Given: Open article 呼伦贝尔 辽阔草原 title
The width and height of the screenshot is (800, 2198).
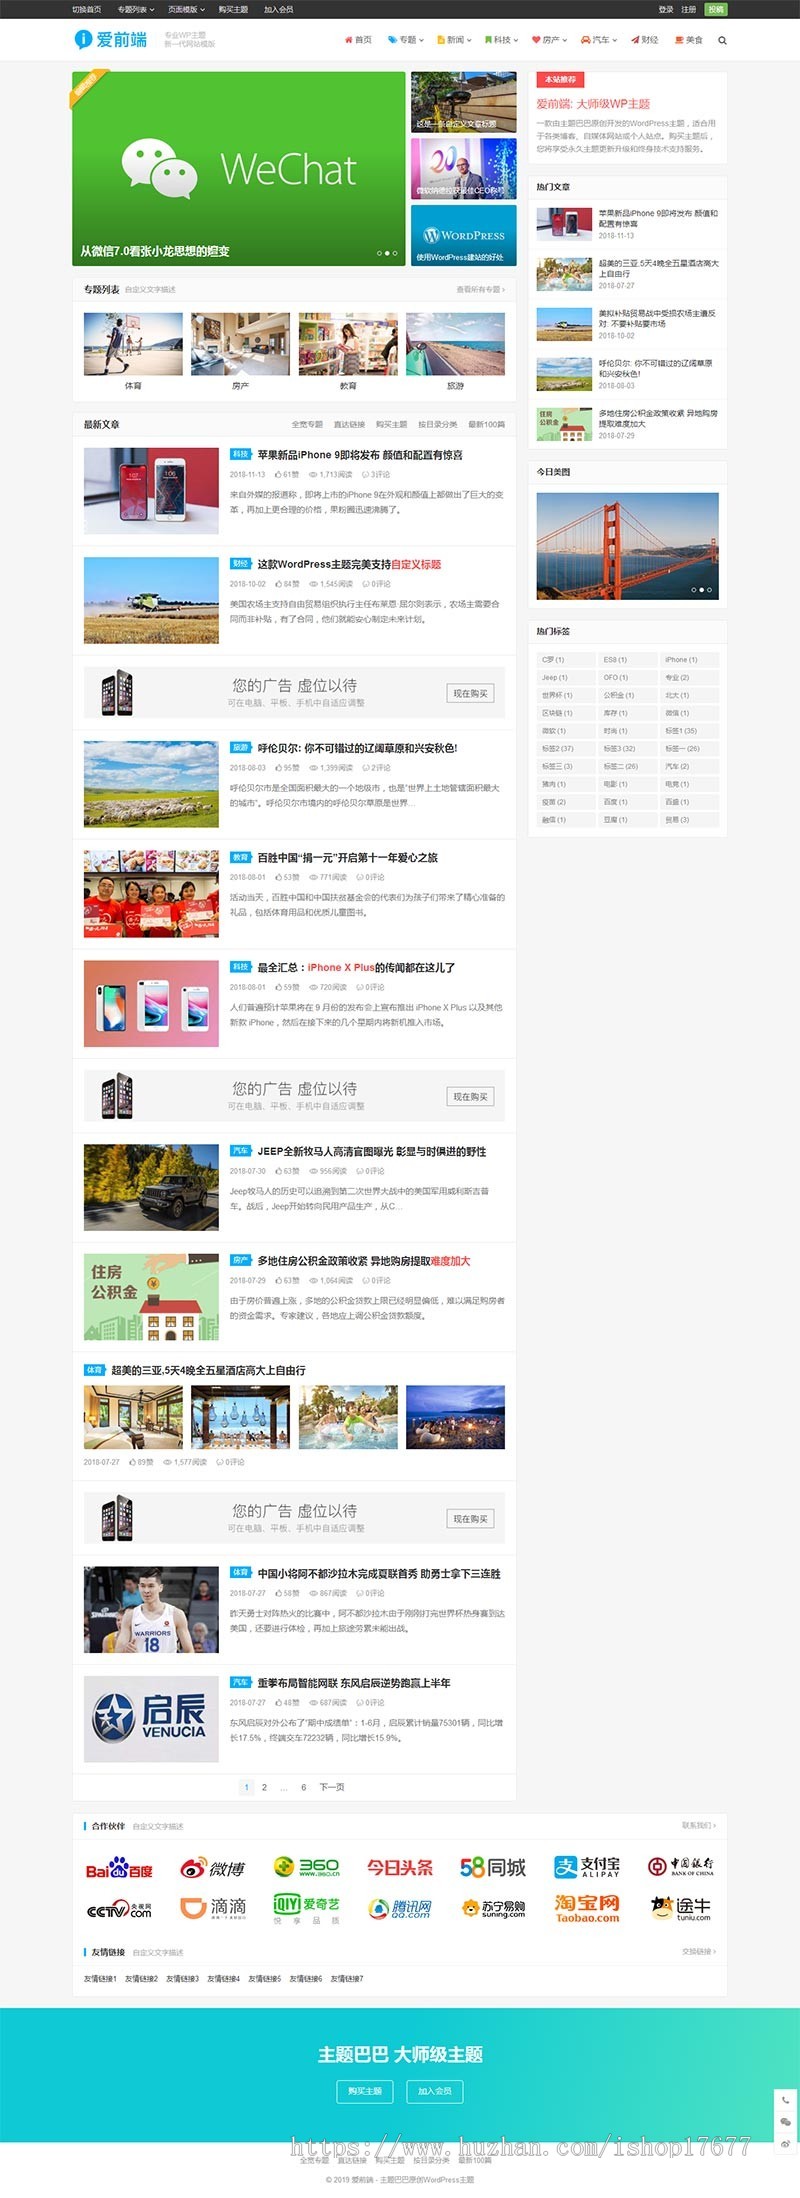Looking at the screenshot, I should point(357,748).
